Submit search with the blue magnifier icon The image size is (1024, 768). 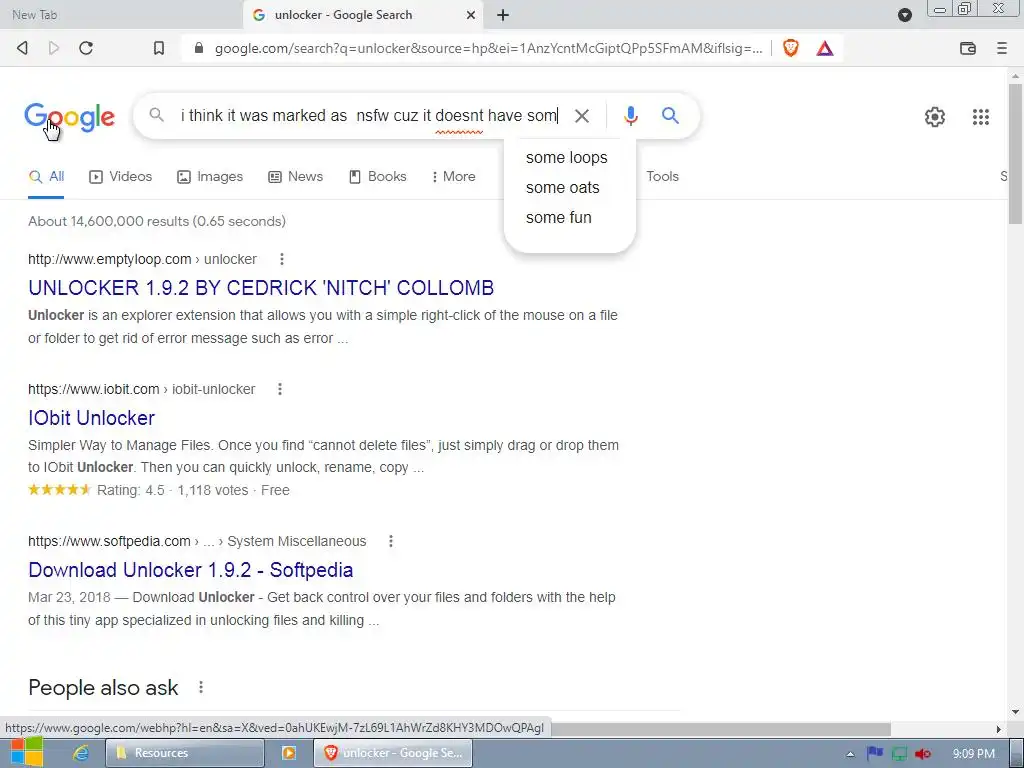(670, 116)
